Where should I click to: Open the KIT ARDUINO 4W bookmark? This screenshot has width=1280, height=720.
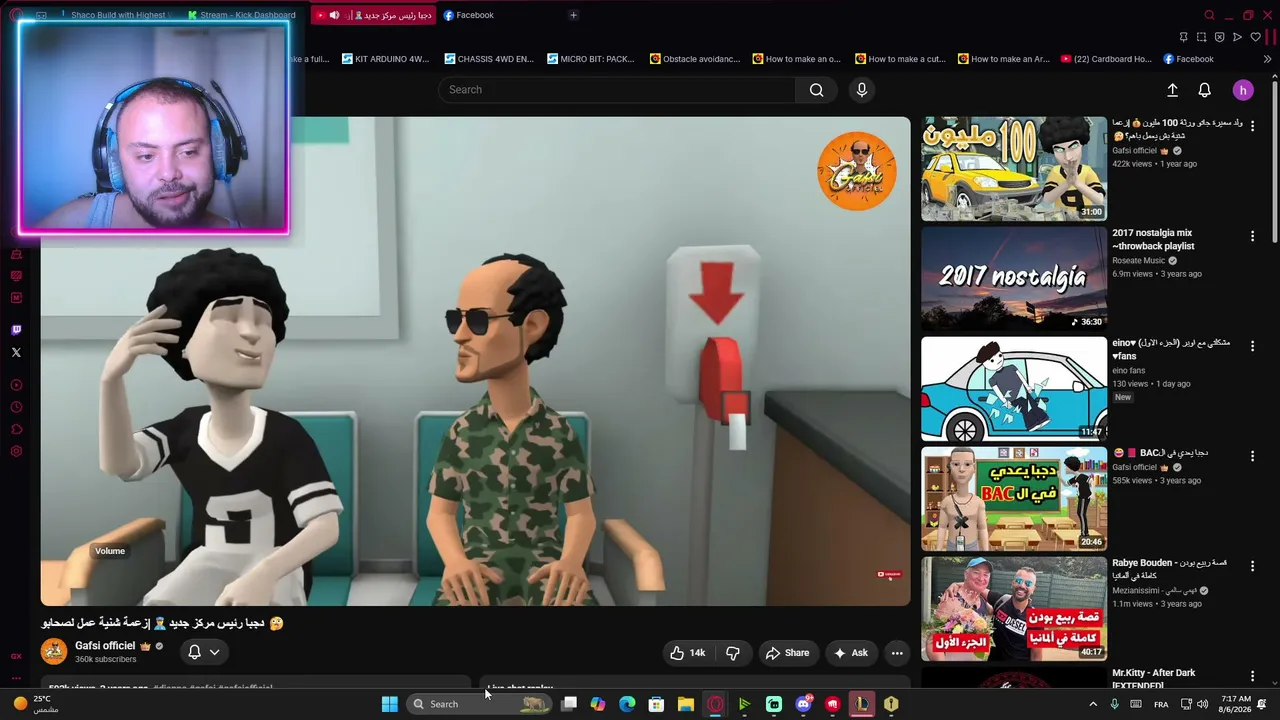tap(385, 59)
